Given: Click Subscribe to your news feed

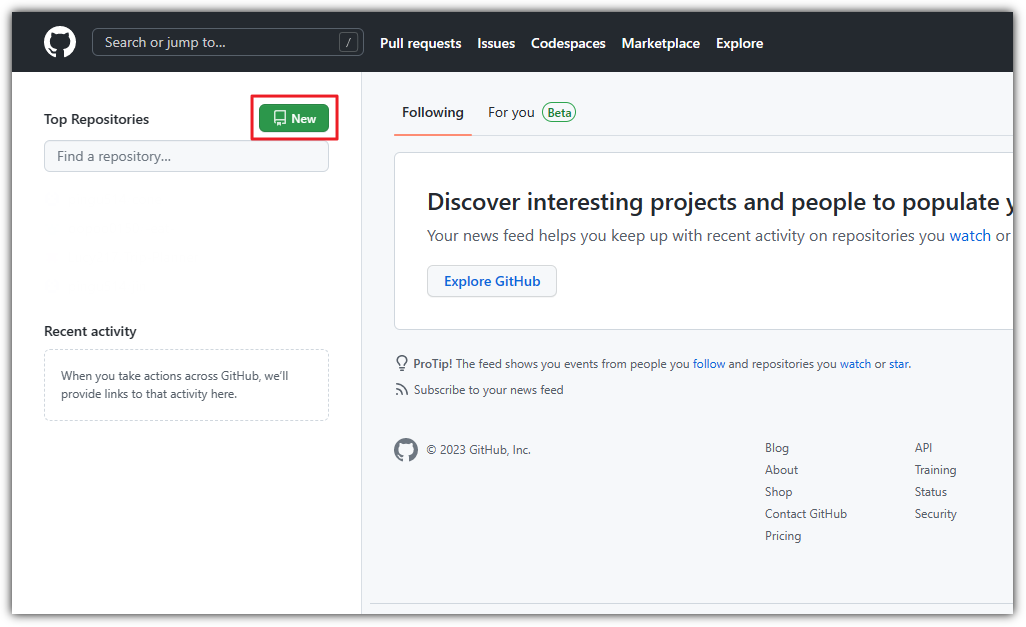Looking at the screenshot, I should (x=489, y=390).
